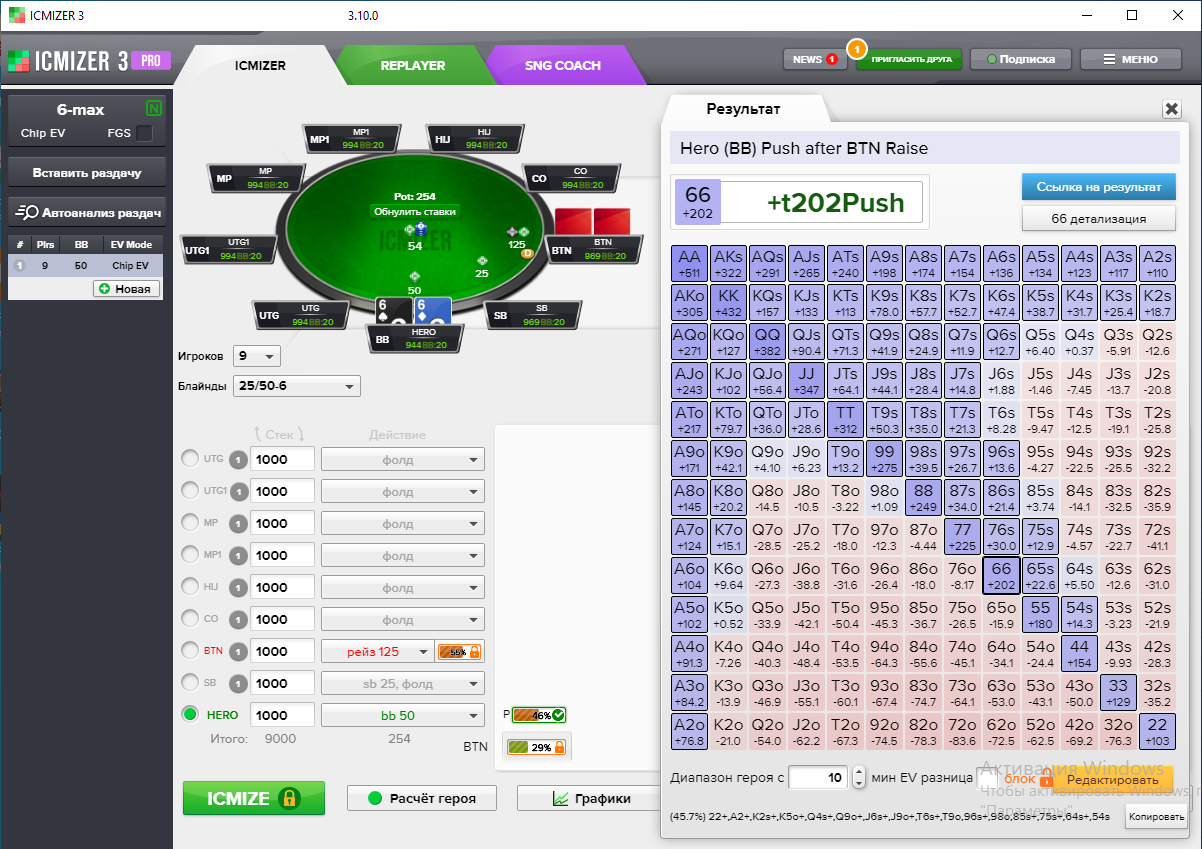Viewport: 1202px width, 849px height.
Task: Open the MP action dropdown
Action: tap(402, 524)
